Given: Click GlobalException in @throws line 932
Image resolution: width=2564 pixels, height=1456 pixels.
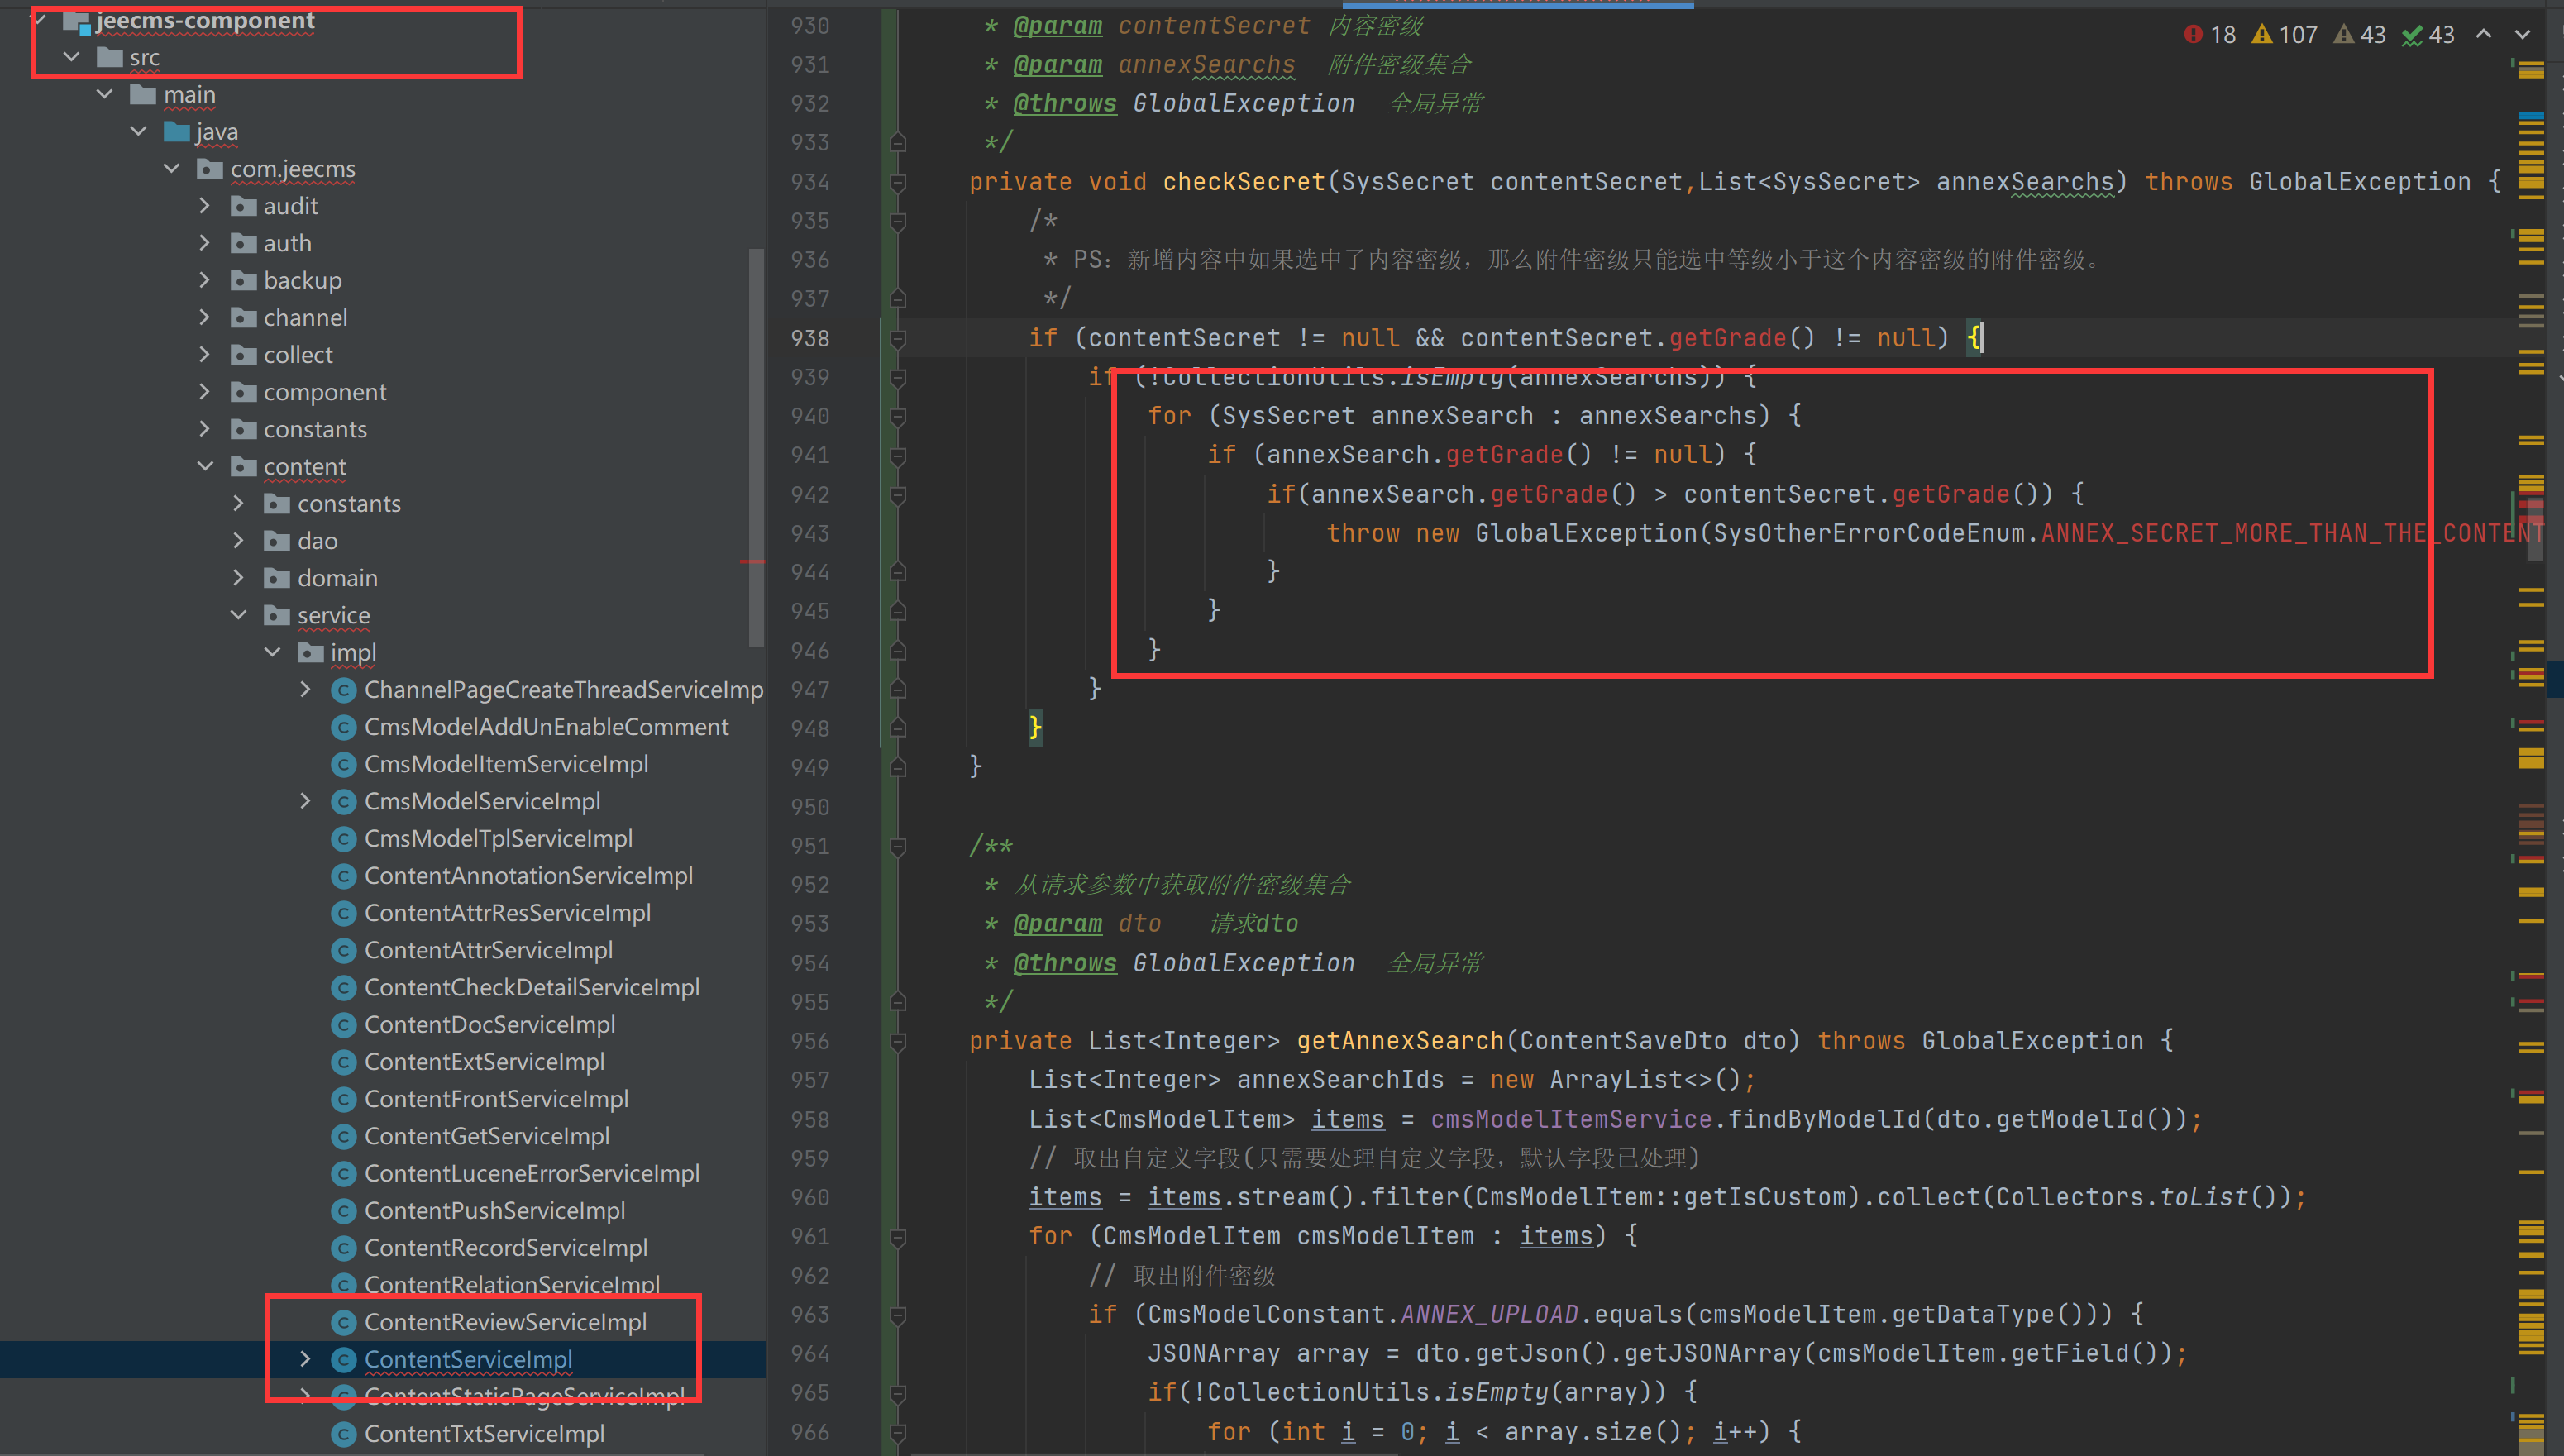Looking at the screenshot, I should tap(1243, 103).
